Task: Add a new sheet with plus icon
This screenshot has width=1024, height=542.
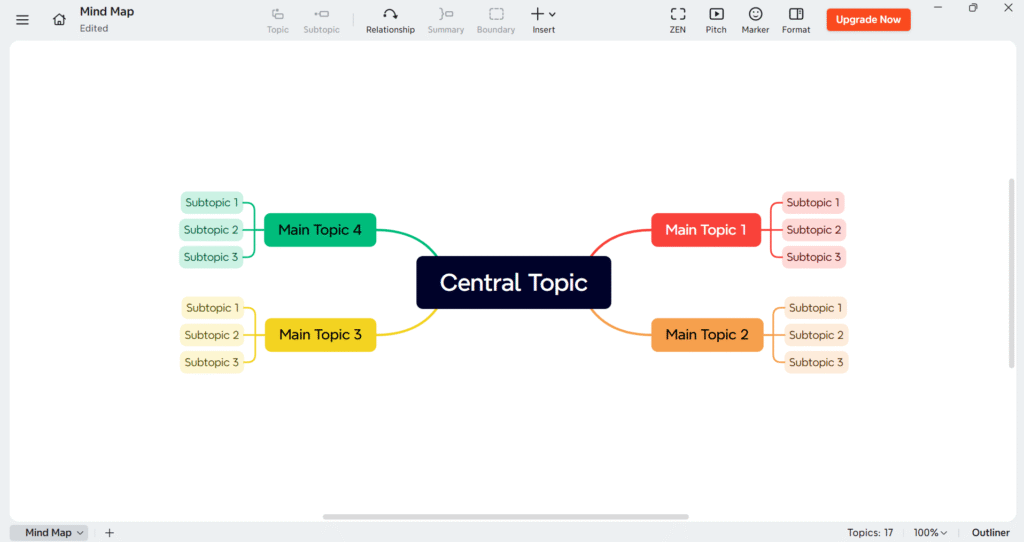Action: click(x=109, y=533)
